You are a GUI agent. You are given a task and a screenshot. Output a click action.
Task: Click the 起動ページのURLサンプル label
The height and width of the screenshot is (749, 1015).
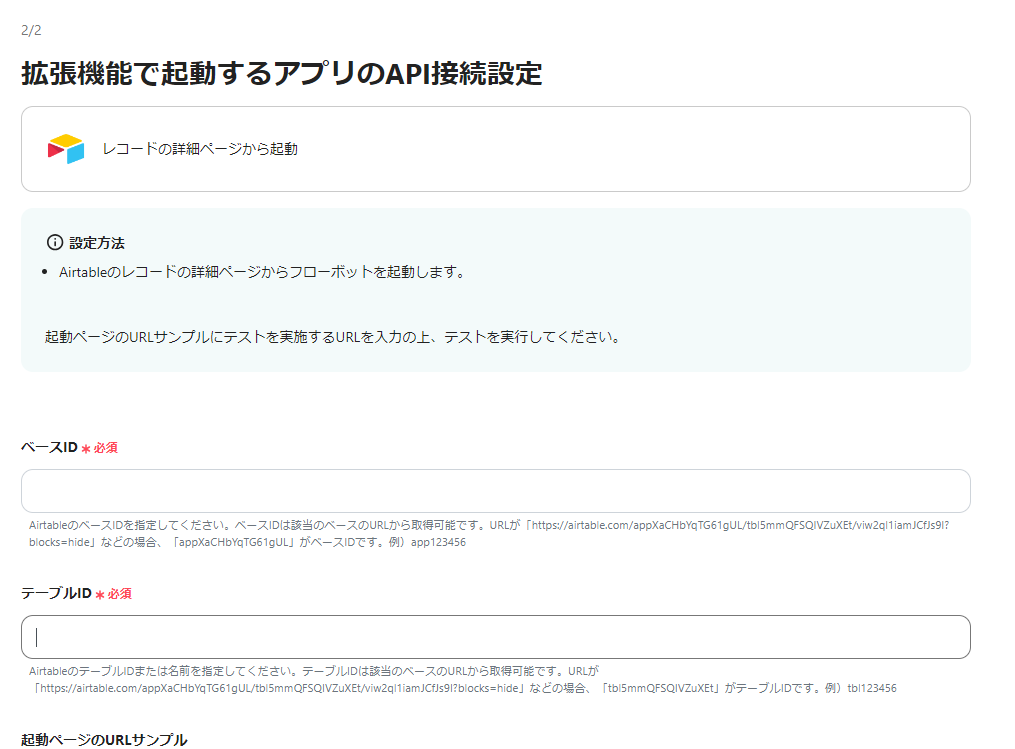[x=104, y=739]
